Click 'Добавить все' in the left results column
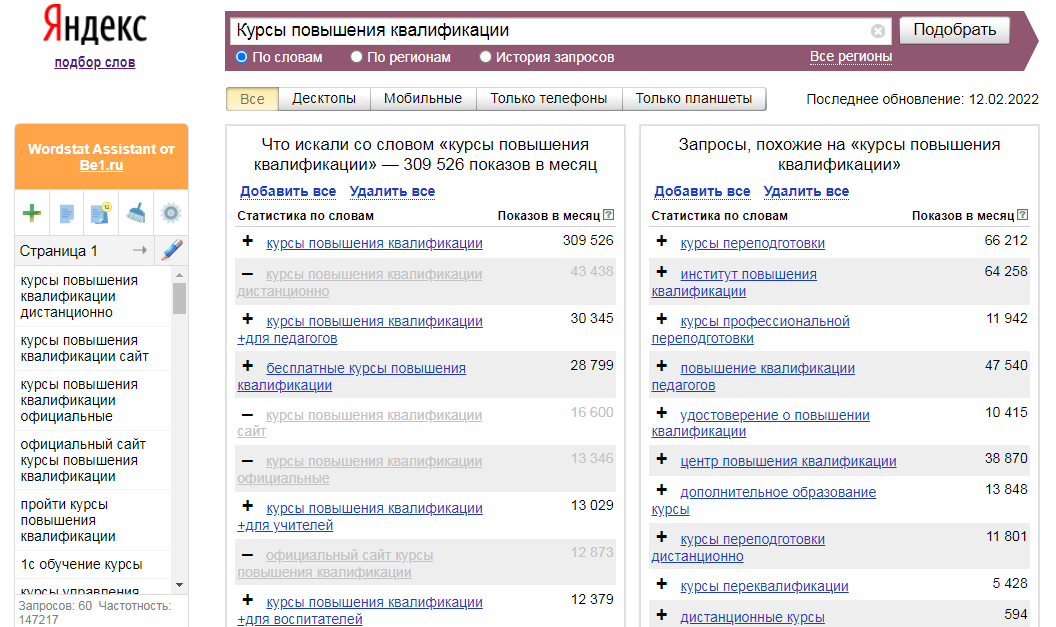The width and height of the screenshot is (1056, 627). (x=288, y=191)
